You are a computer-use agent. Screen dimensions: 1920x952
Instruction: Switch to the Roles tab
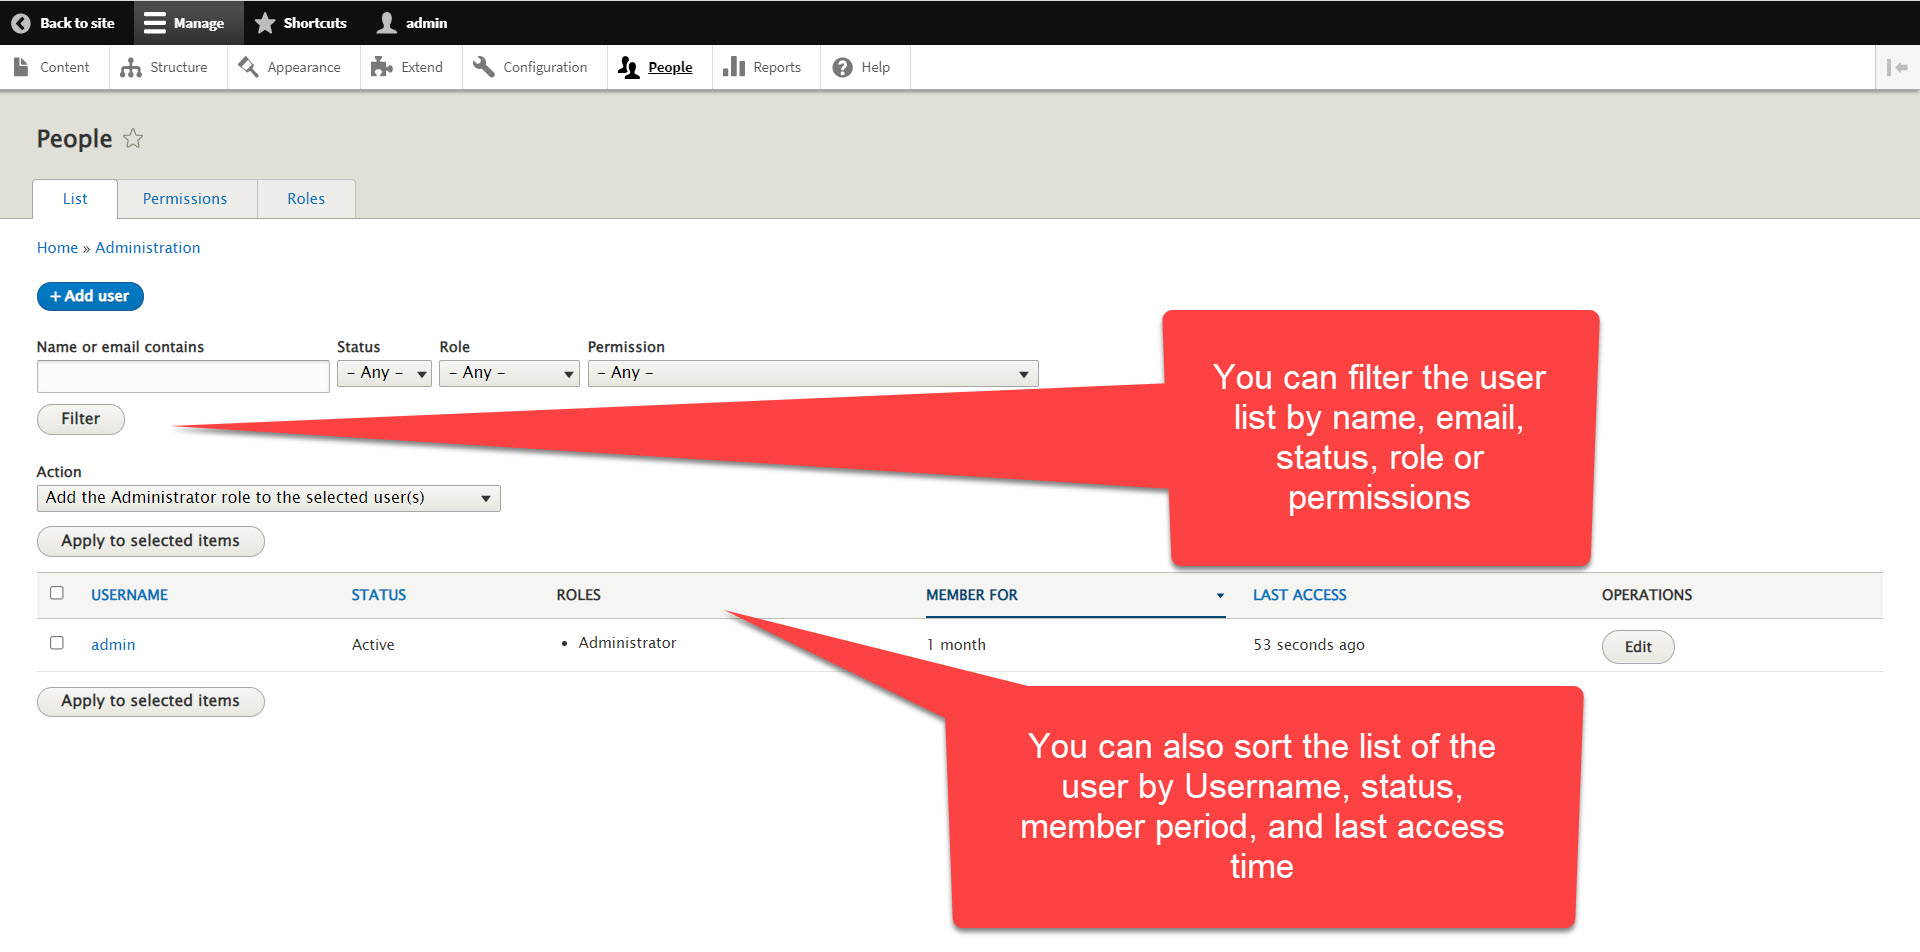coord(306,198)
